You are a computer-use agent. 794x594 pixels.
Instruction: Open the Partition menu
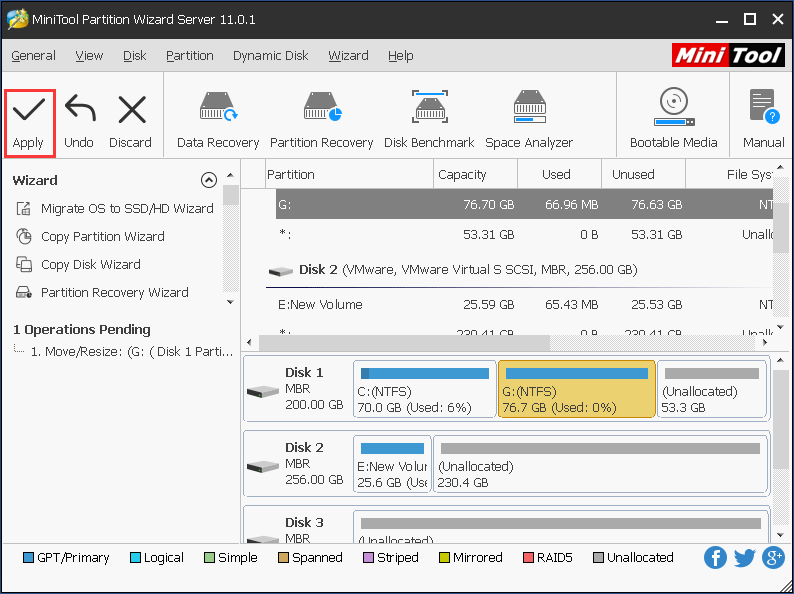pyautogui.click(x=190, y=56)
